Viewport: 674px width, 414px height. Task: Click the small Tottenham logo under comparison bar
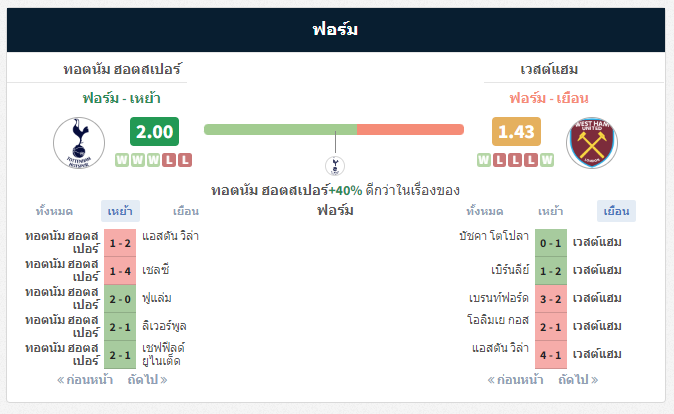tap(335, 166)
